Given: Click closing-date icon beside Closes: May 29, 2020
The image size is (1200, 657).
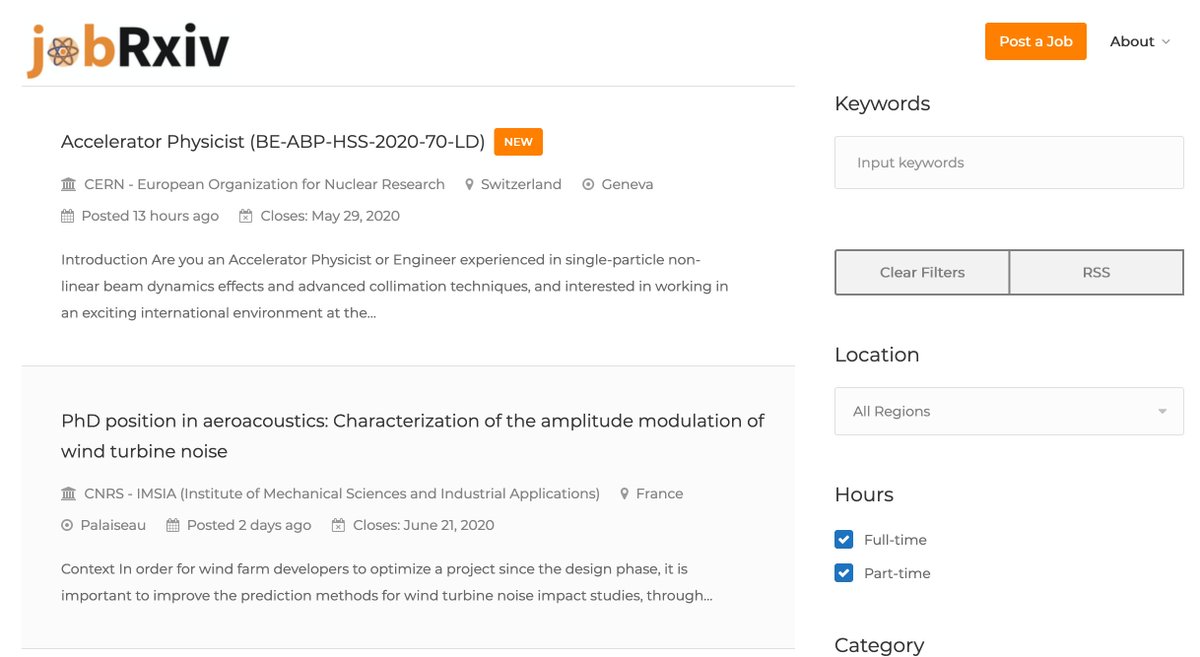Looking at the screenshot, I should coord(246,216).
